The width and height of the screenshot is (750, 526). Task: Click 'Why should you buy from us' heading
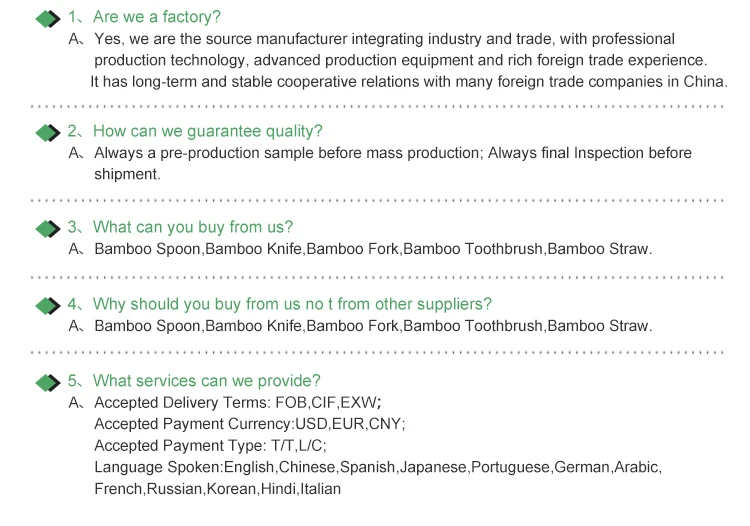tap(292, 304)
